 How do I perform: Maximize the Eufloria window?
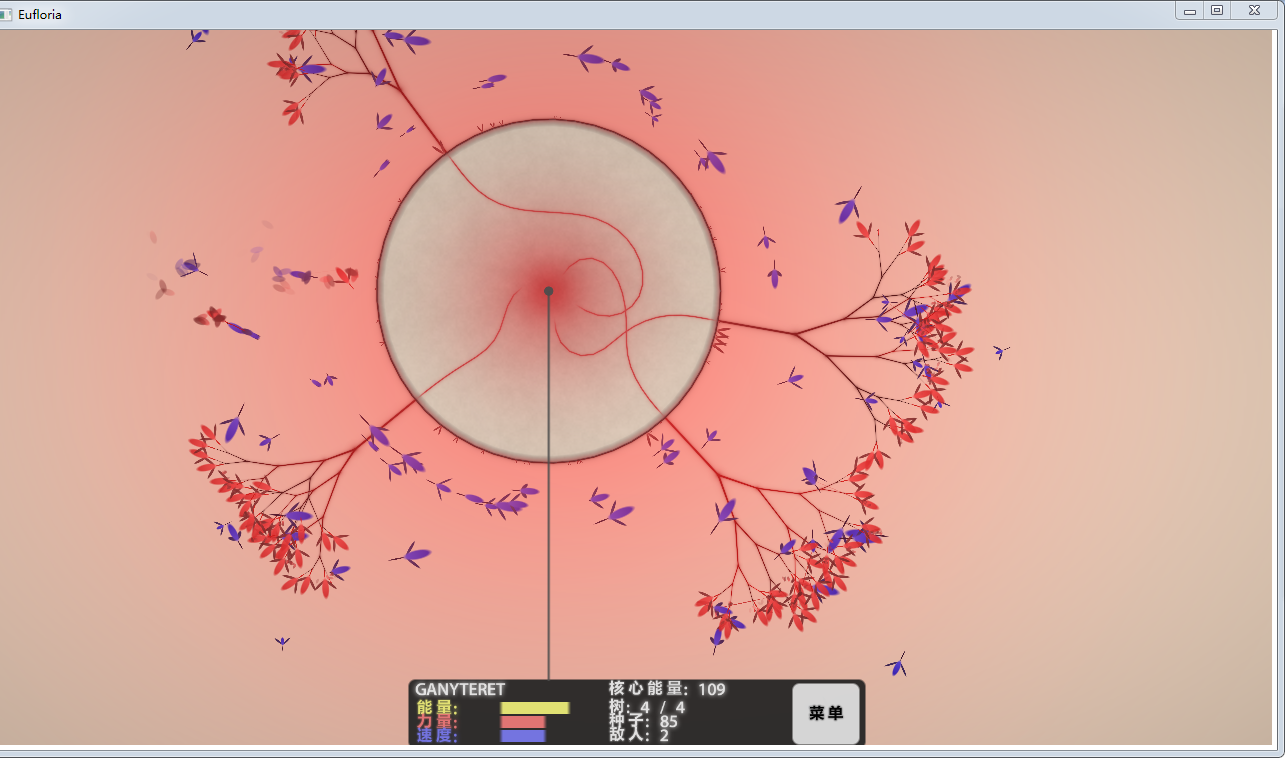pyautogui.click(x=1217, y=10)
